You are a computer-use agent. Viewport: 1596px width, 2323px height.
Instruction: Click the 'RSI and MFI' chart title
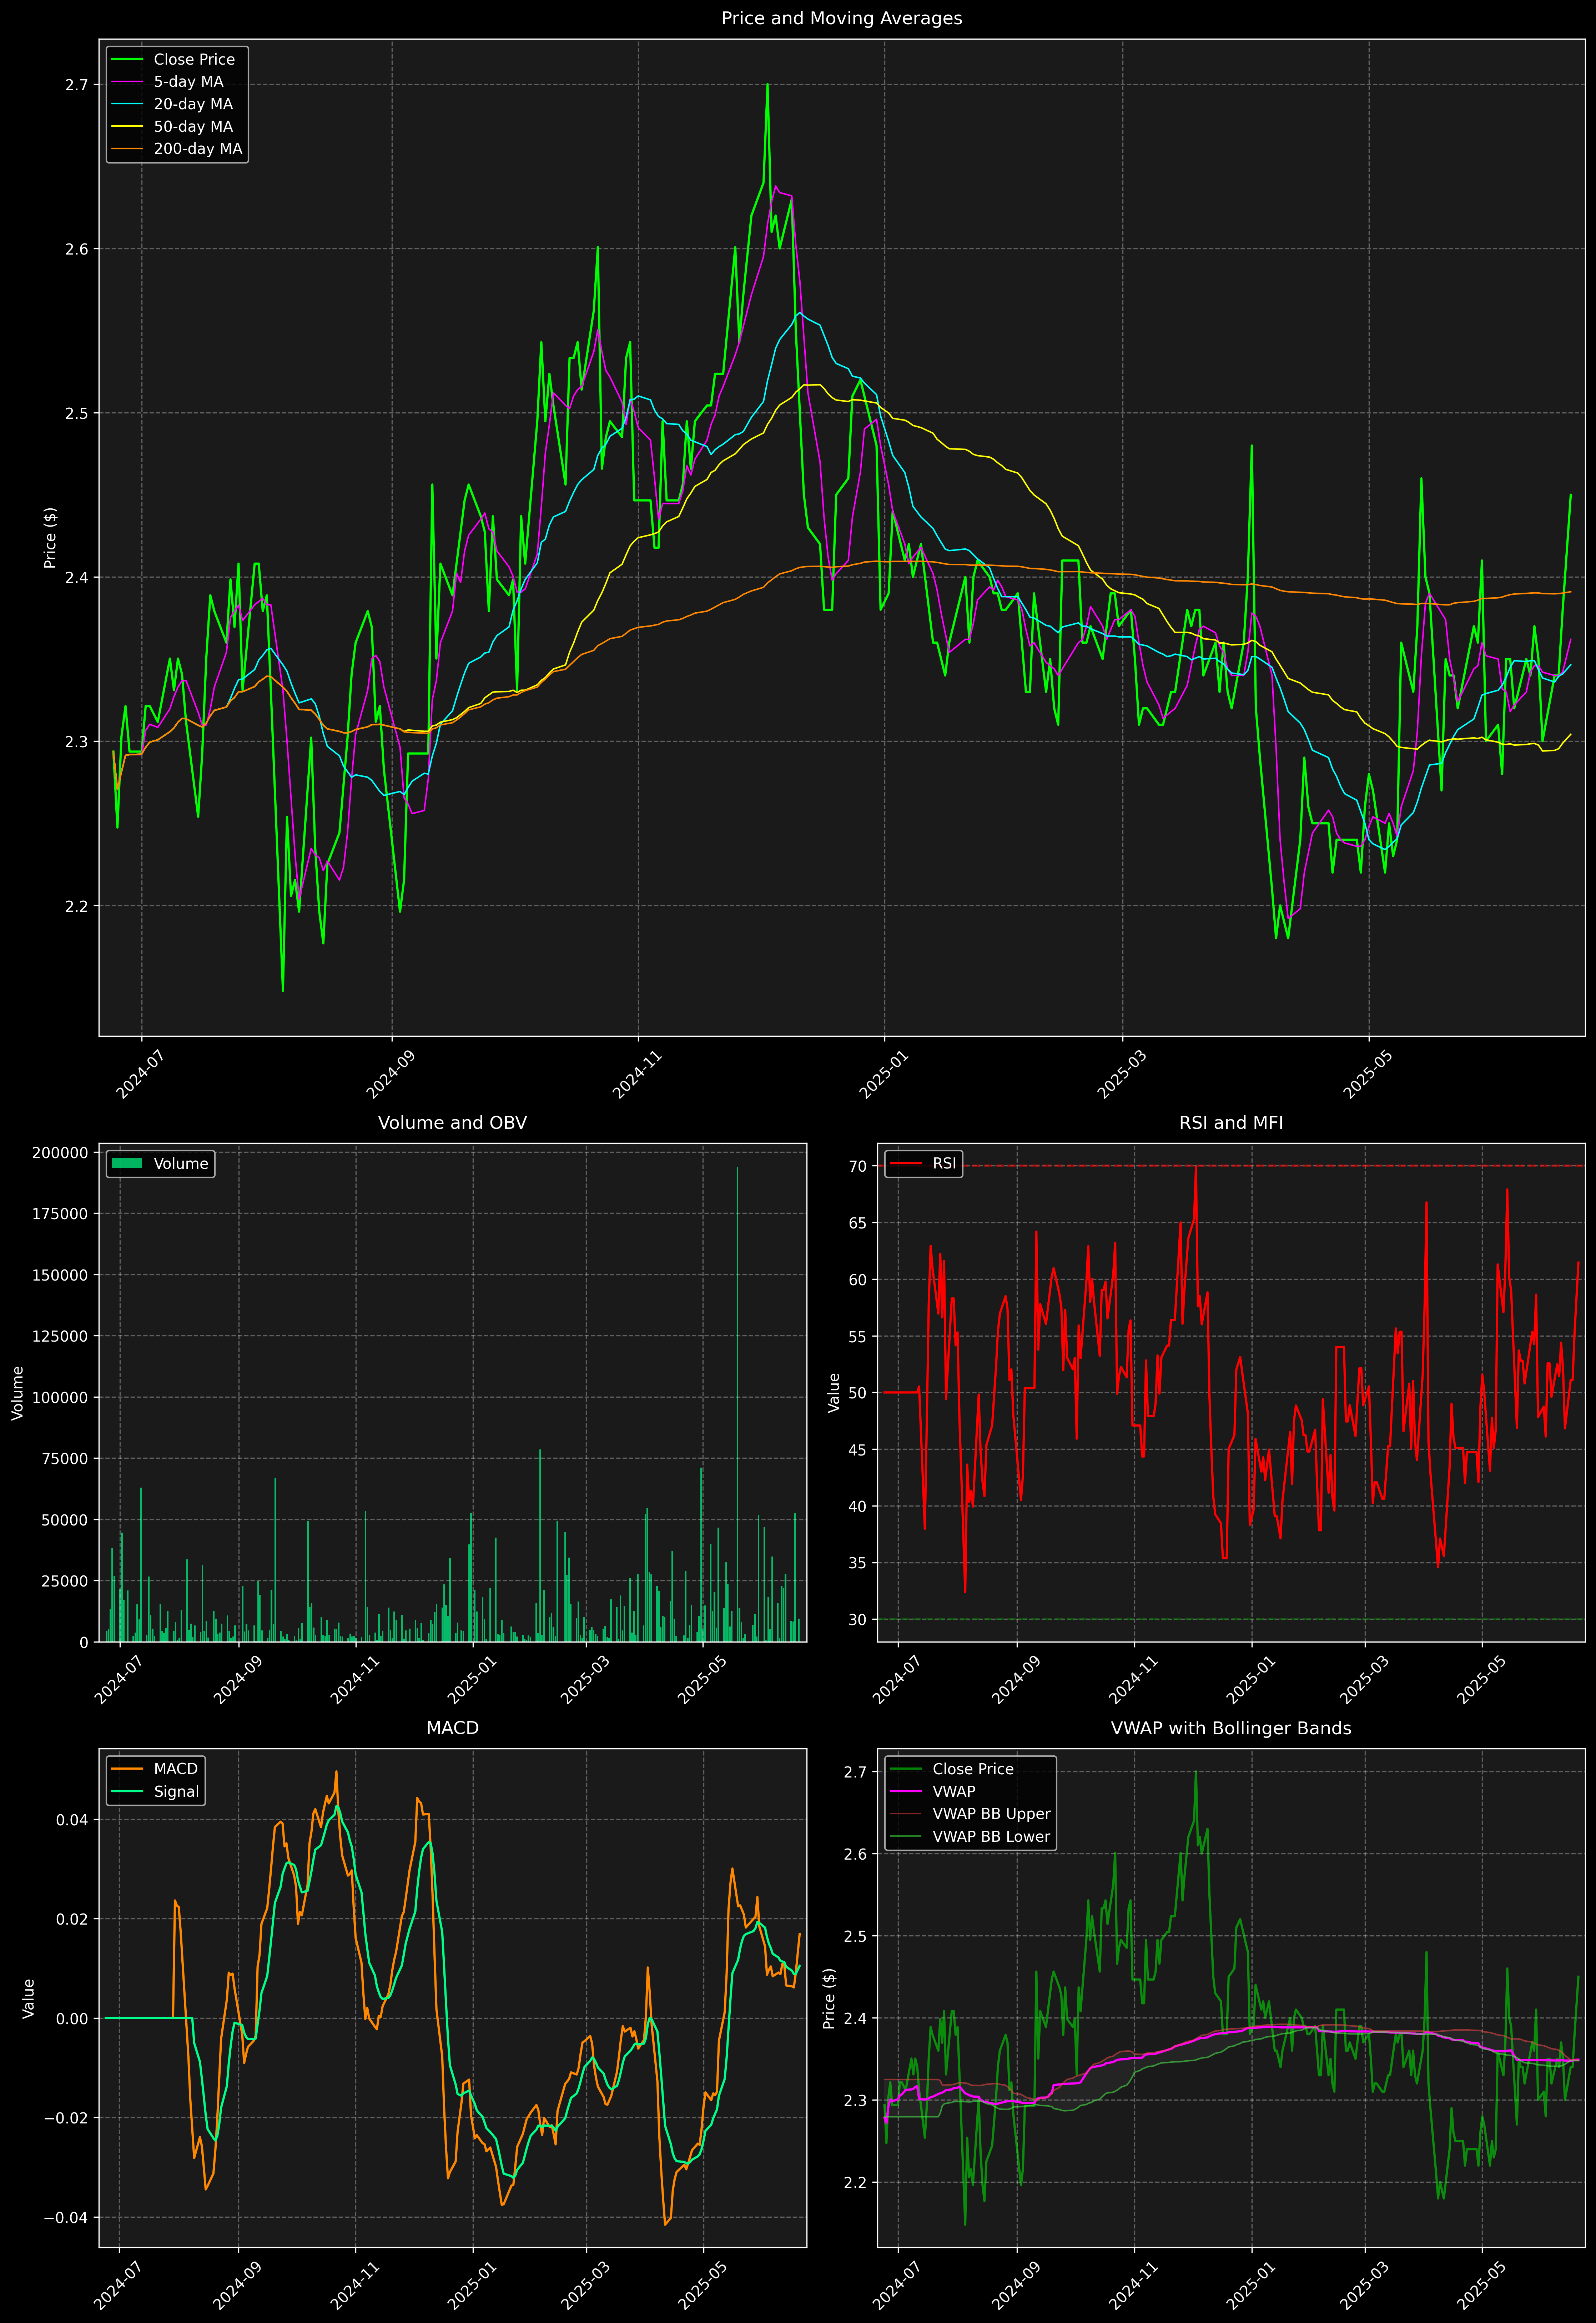coord(1231,1123)
